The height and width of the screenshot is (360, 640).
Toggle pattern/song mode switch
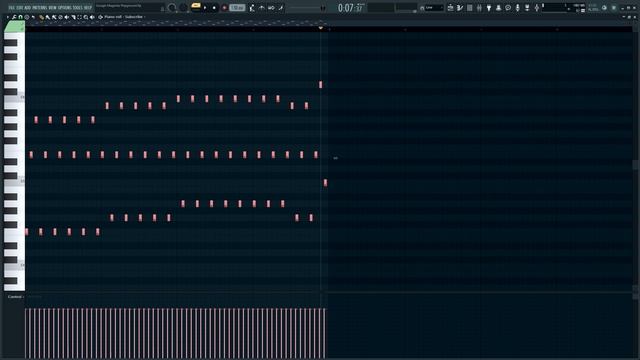(196, 7)
